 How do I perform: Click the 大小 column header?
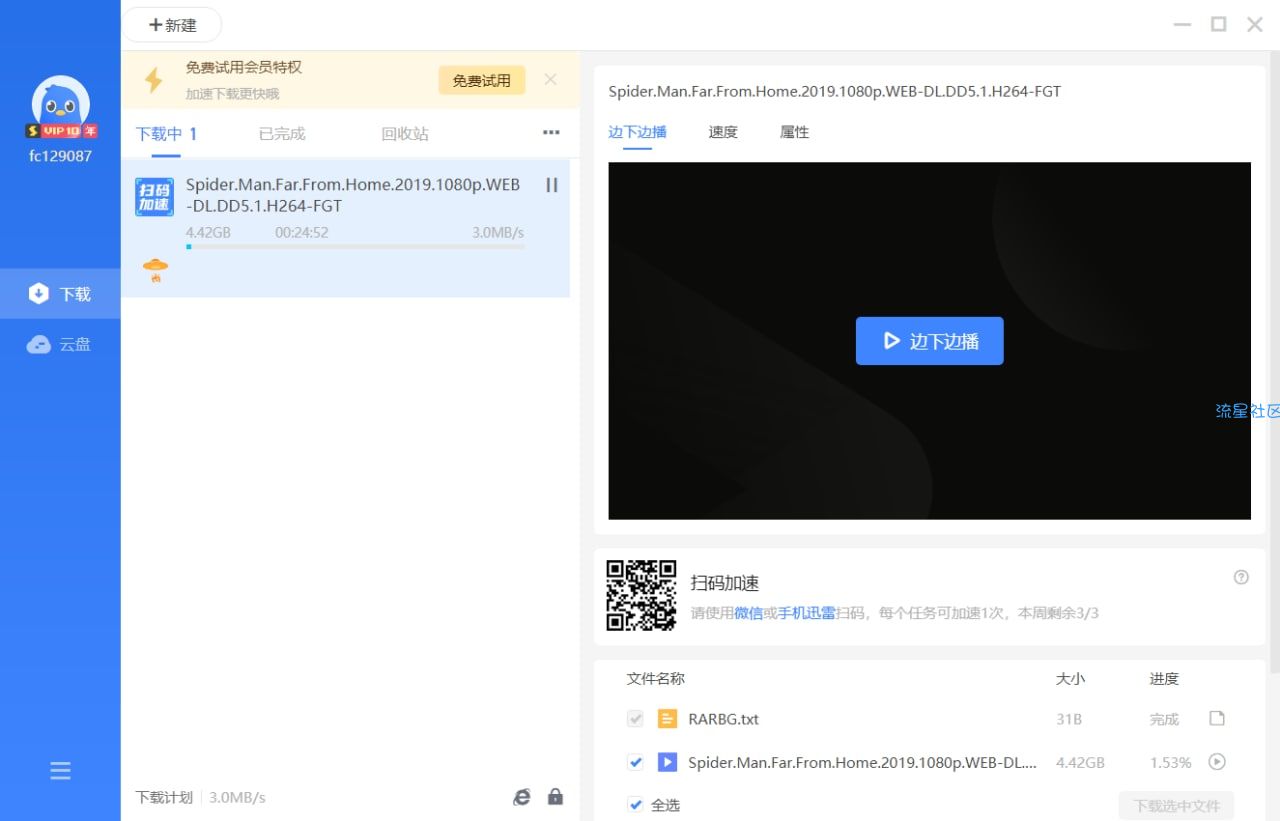pyautogui.click(x=1070, y=679)
